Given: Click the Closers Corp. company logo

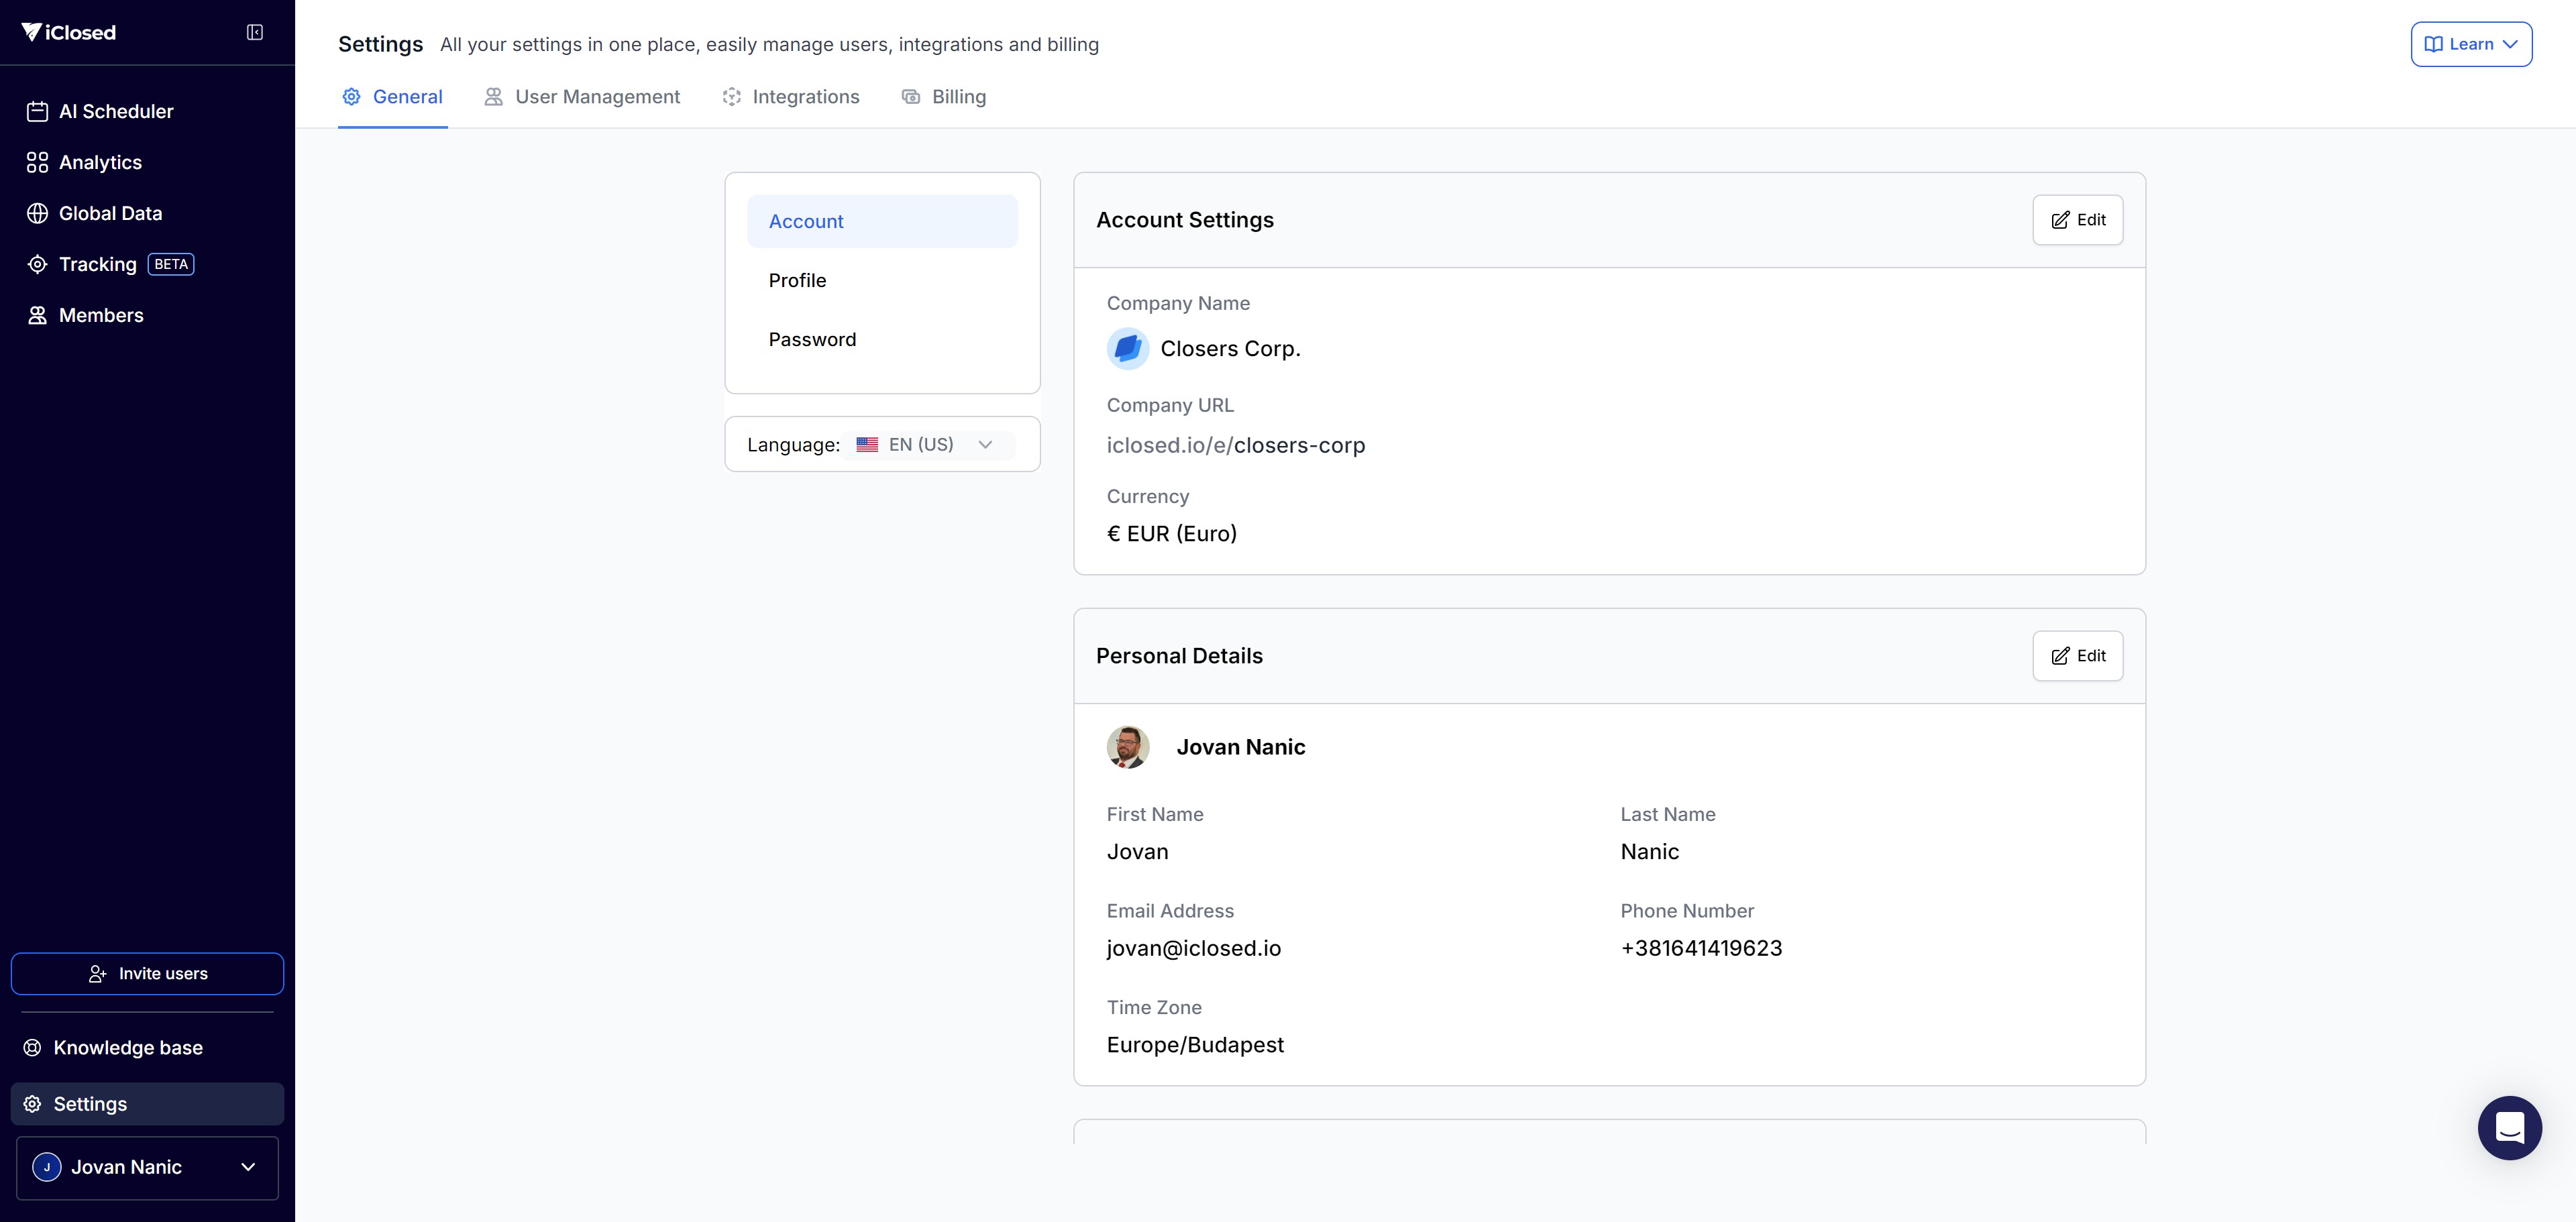Looking at the screenshot, I should (x=1127, y=349).
